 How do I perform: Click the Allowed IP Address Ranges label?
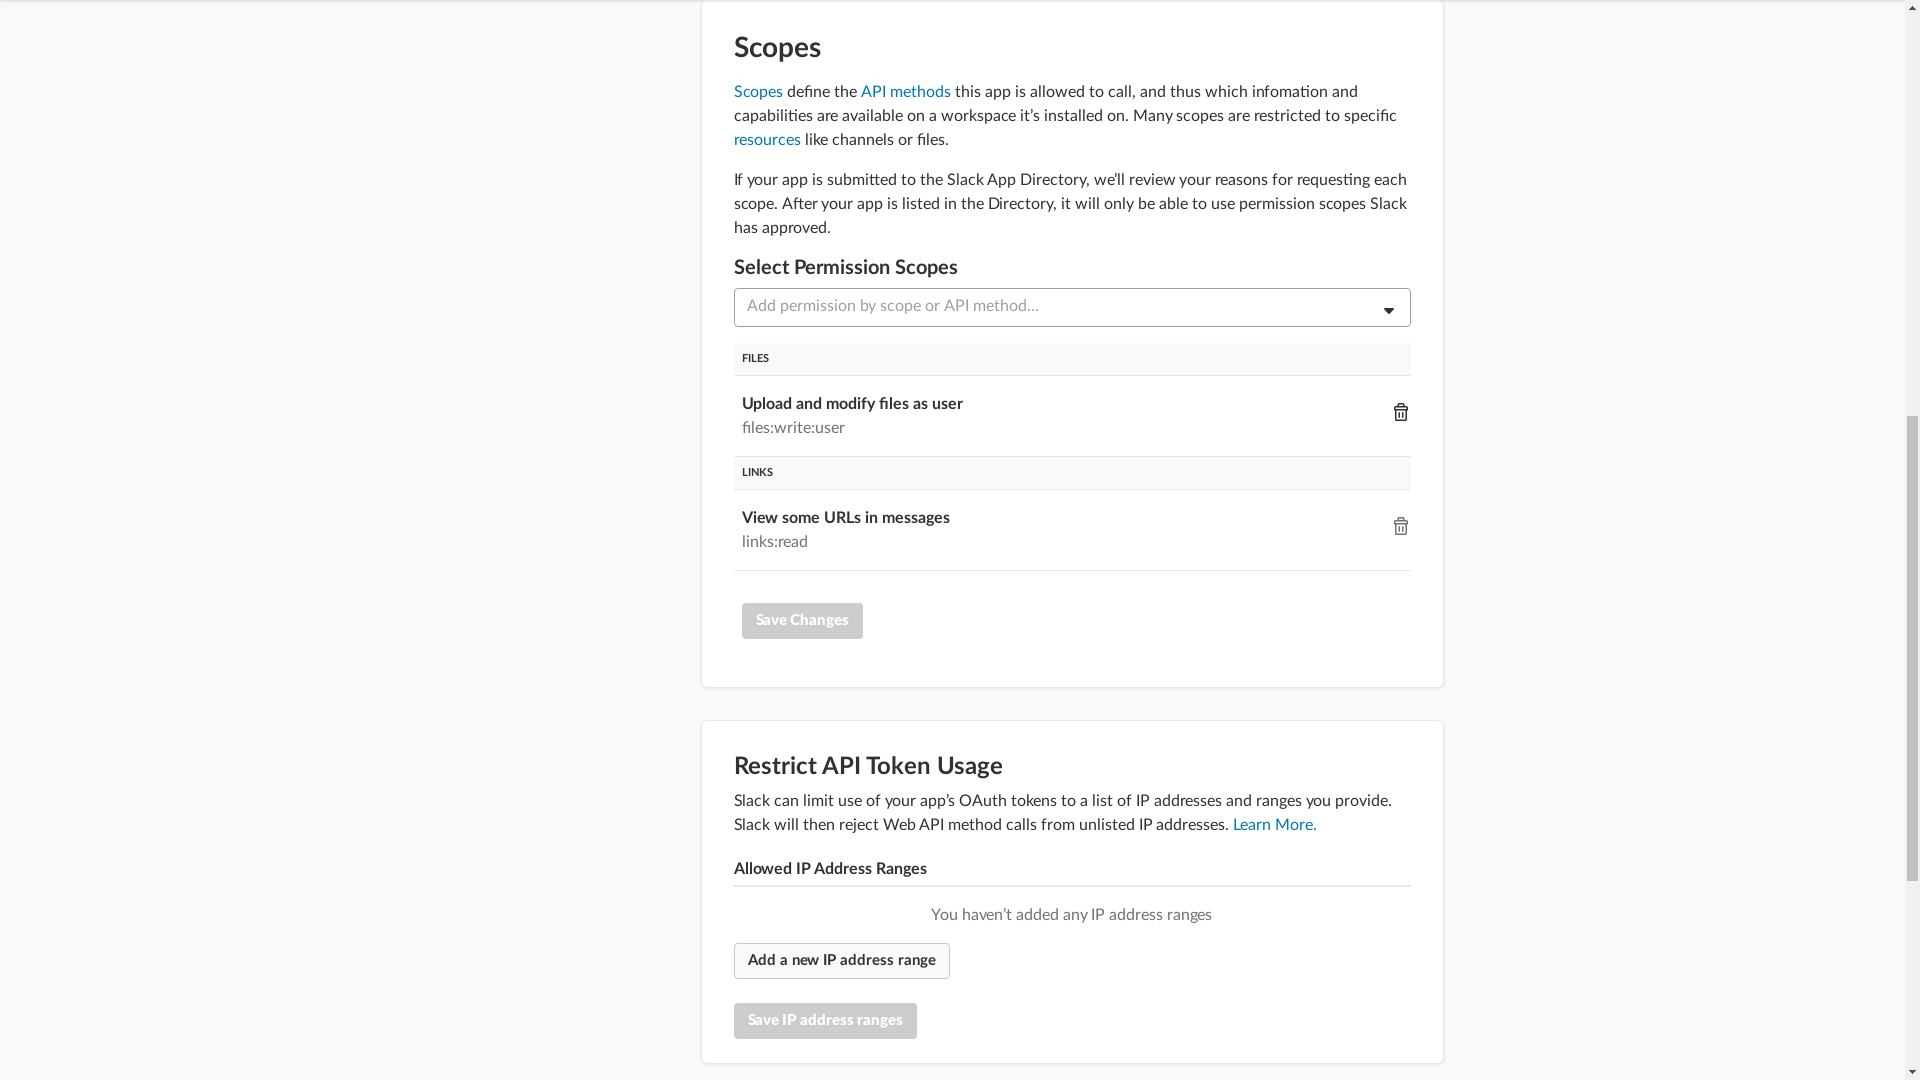[x=830, y=869]
